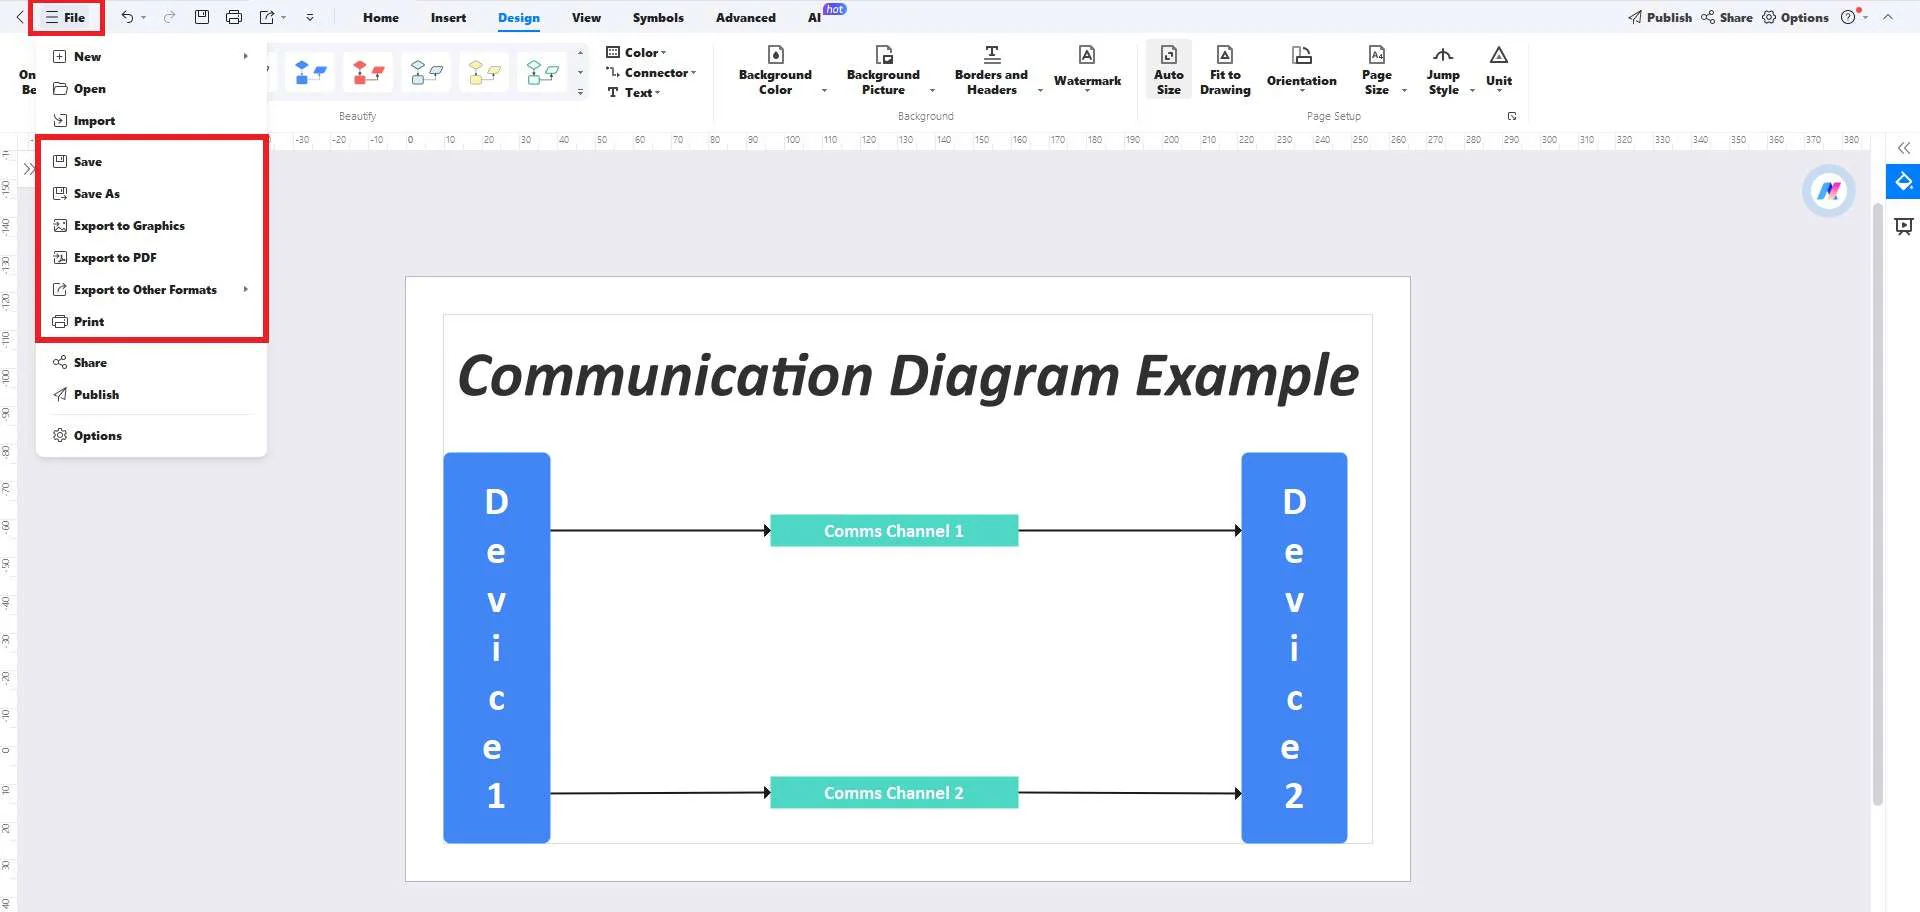Viewport: 1920px width, 912px height.
Task: Choose Save in the File menu
Action: pyautogui.click(x=152, y=162)
